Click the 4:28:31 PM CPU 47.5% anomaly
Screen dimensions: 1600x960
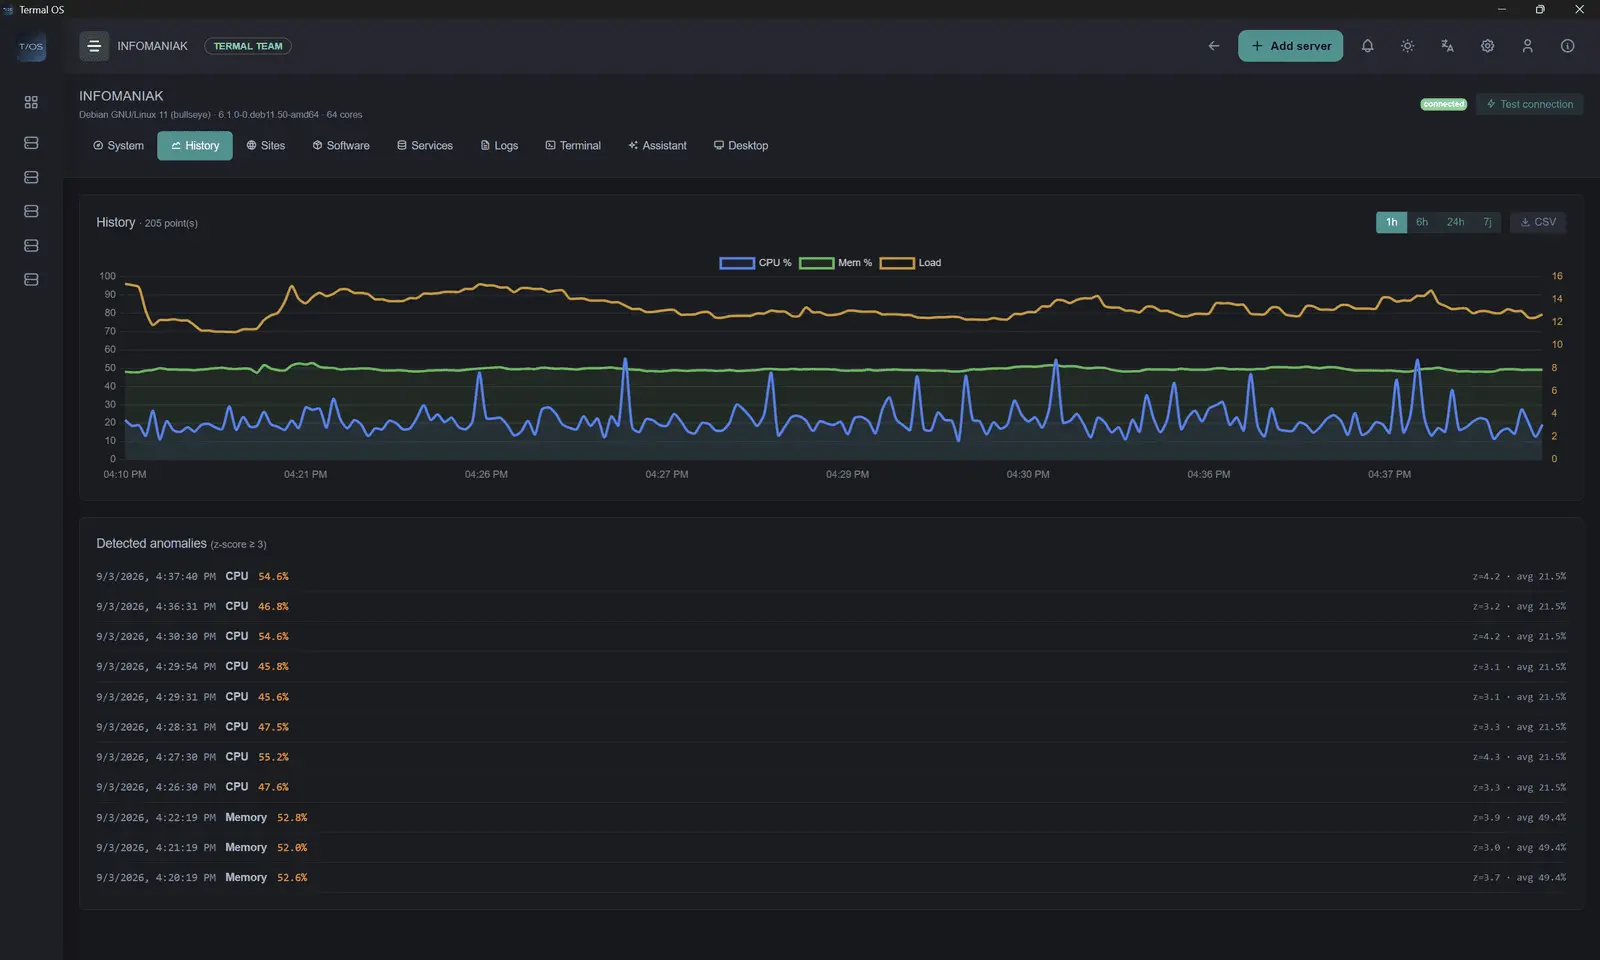(x=831, y=727)
